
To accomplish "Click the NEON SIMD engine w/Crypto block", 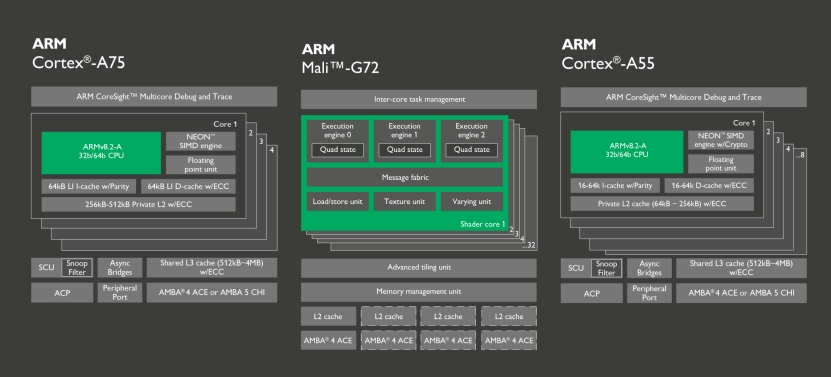I will point(721,141).
